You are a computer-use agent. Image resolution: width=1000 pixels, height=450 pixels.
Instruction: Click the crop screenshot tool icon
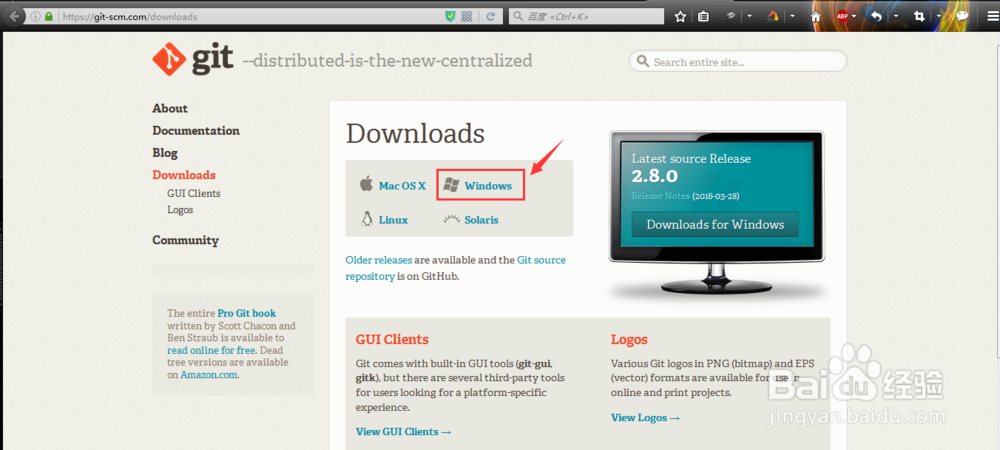coord(919,17)
